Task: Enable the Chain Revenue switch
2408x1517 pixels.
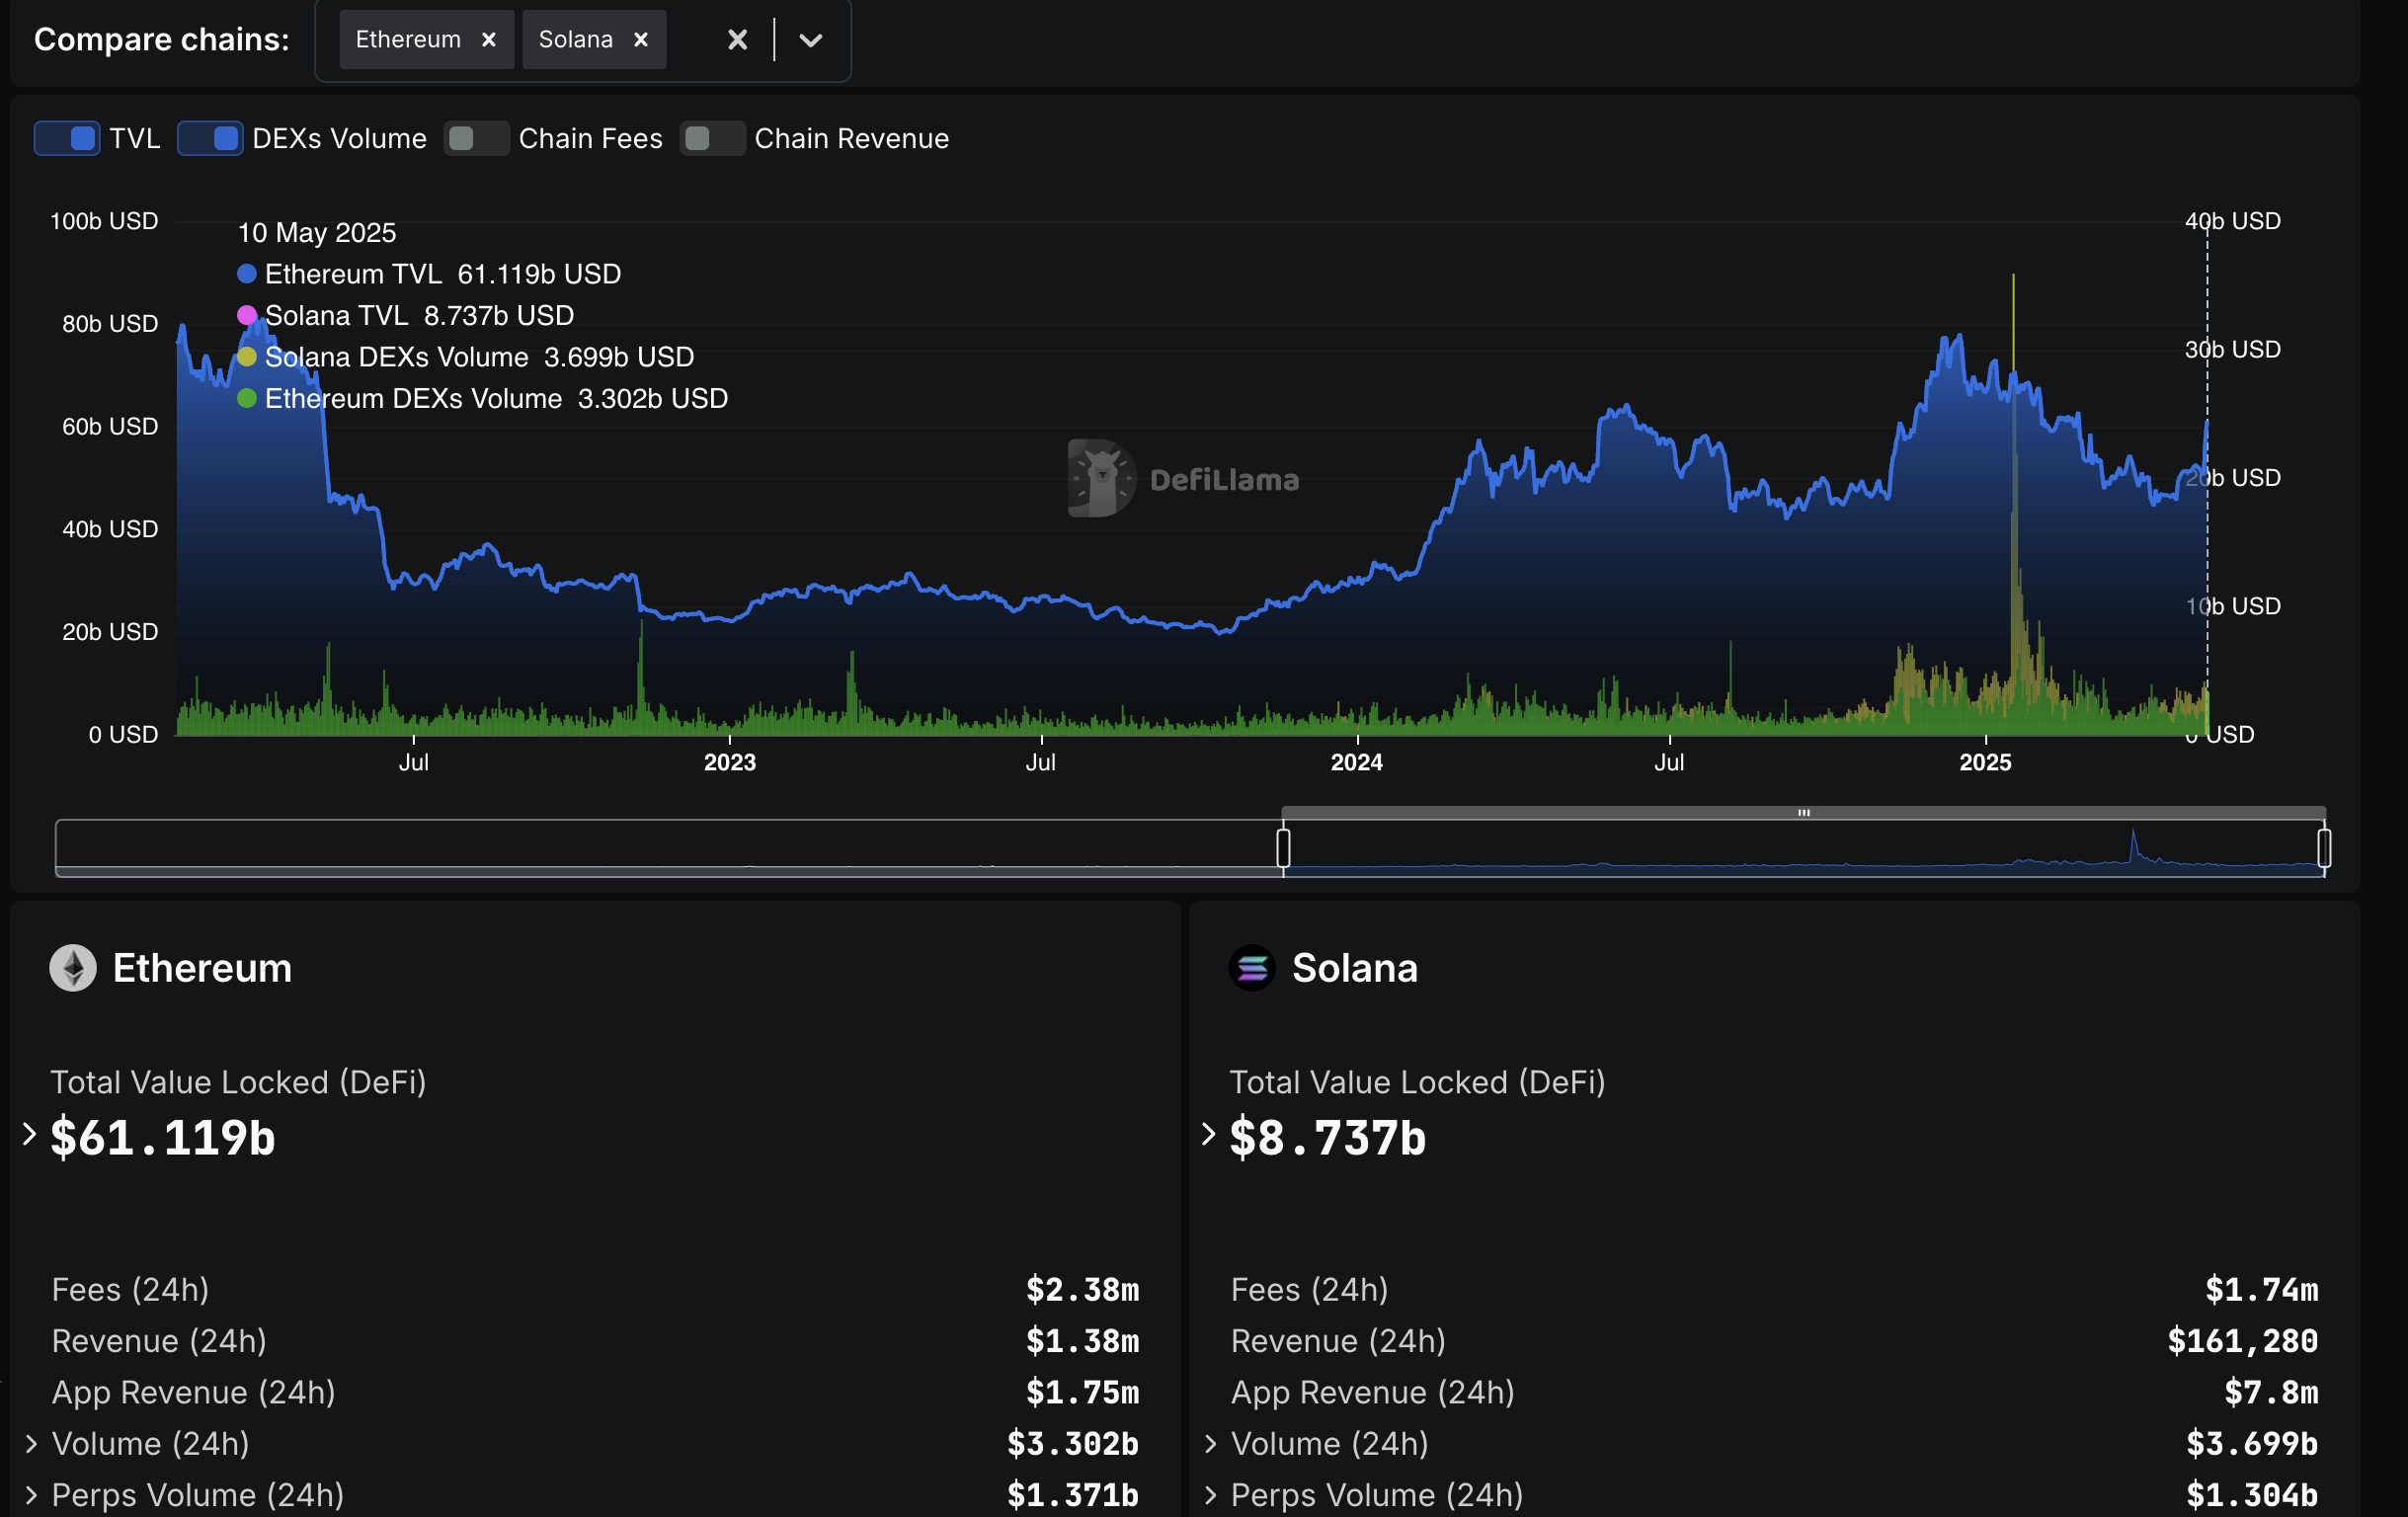Action: 712,138
